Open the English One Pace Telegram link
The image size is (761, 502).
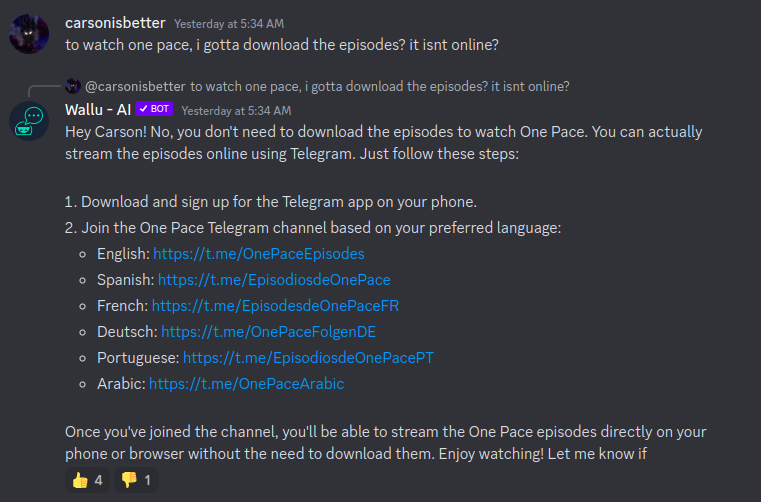[x=258, y=254]
